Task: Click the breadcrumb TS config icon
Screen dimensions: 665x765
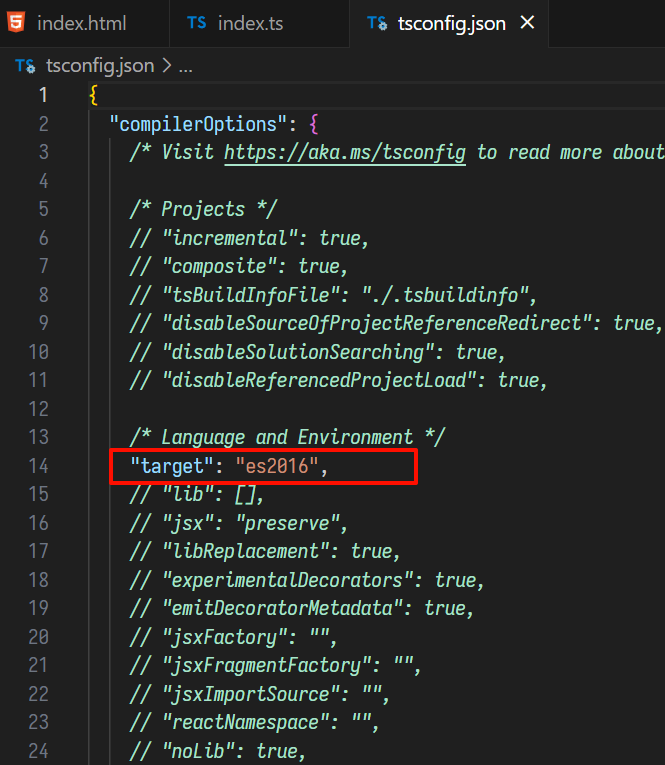Action: 25,66
